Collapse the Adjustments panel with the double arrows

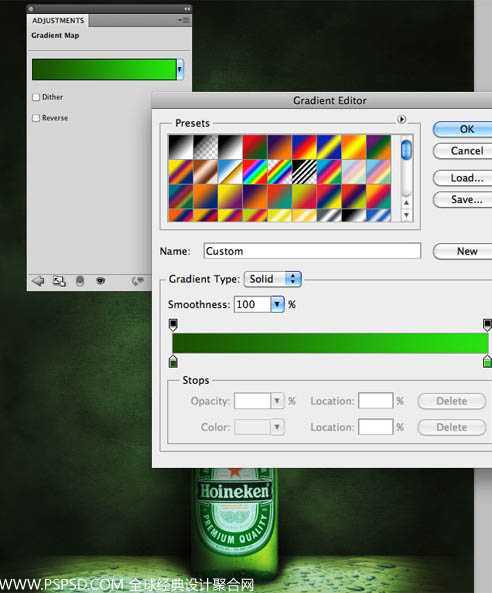(x=187, y=8)
